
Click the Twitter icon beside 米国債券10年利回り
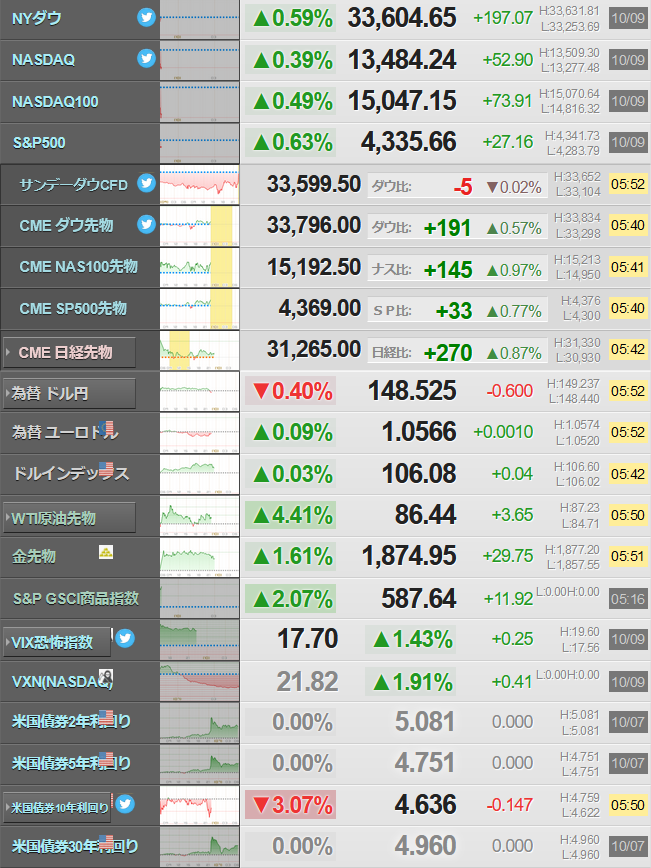(125, 803)
